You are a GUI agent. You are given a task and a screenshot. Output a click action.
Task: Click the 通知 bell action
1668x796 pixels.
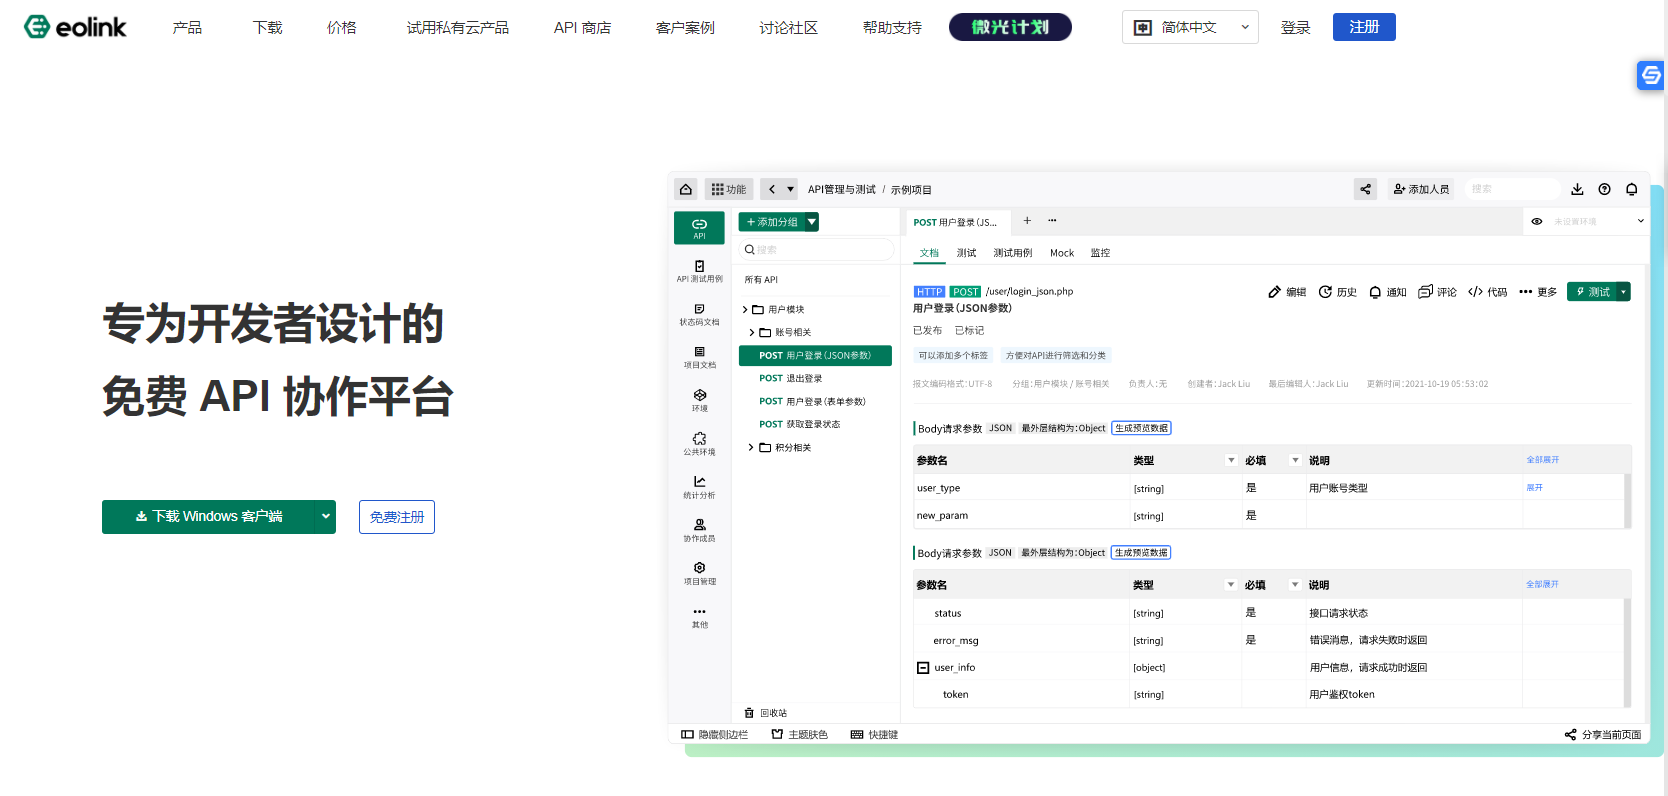[1388, 292]
